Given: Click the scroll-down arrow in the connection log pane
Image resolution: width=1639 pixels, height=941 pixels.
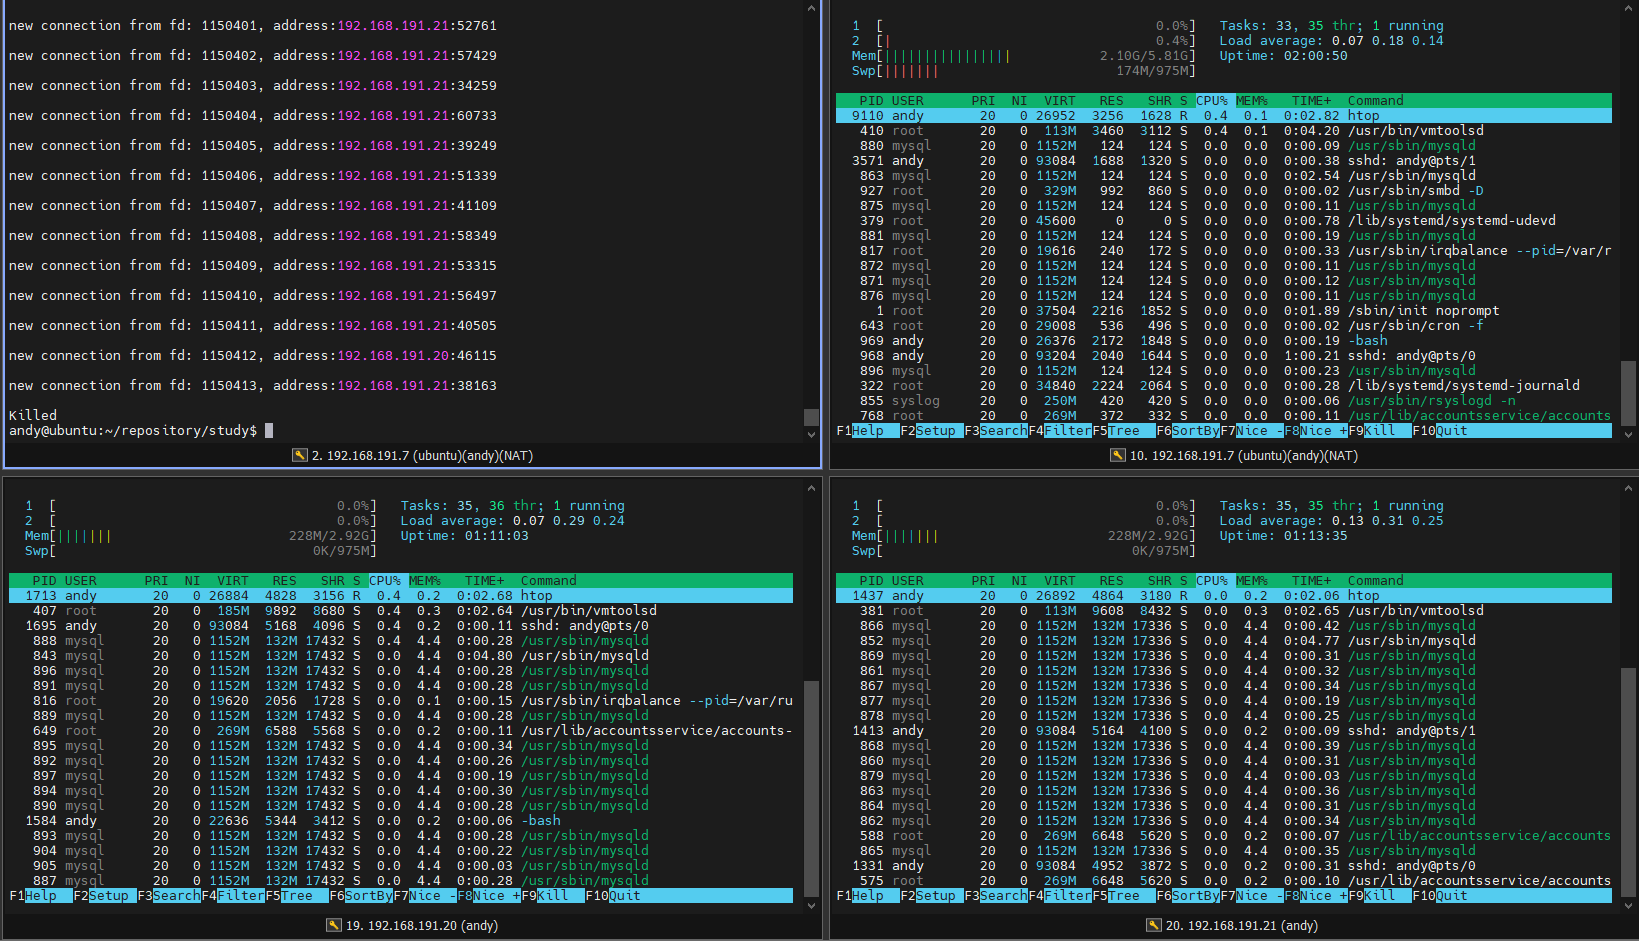Looking at the screenshot, I should tap(811, 434).
